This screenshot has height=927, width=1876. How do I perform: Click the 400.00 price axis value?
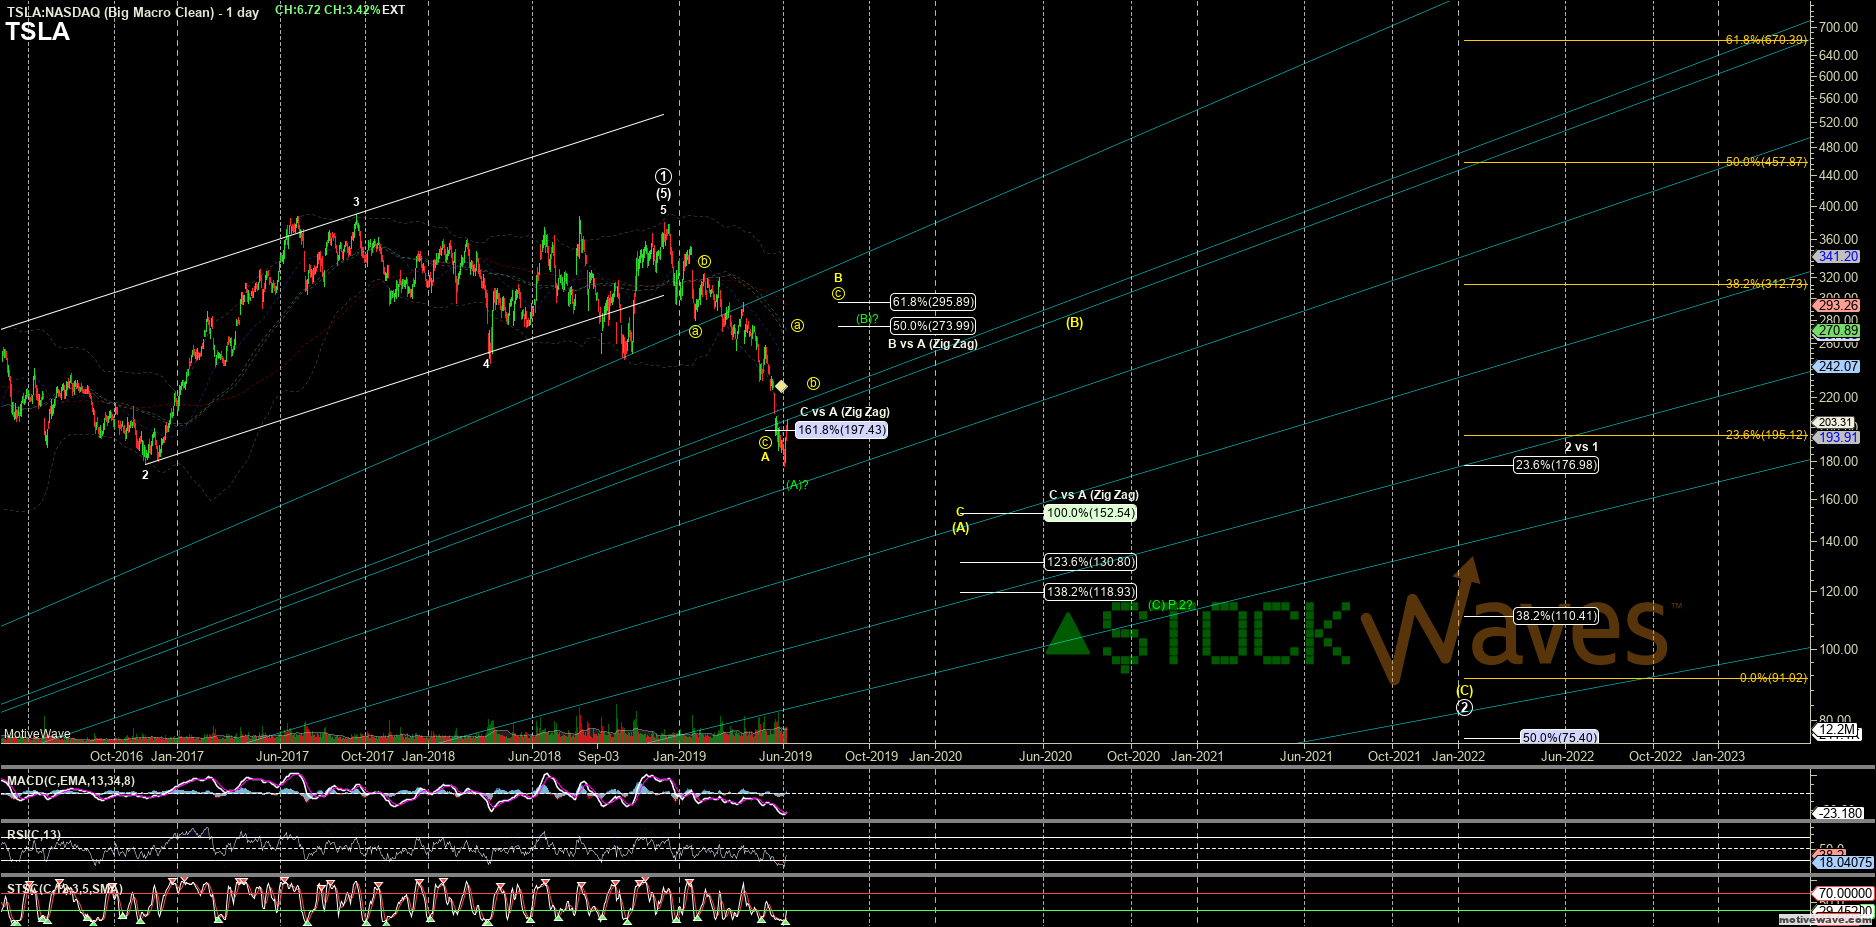1839,206
